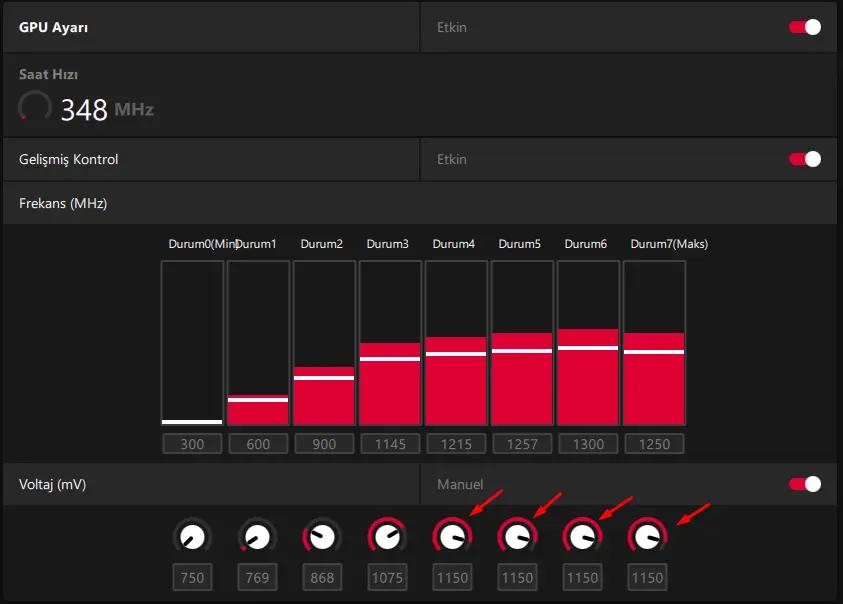Click the Durum0(Min) frequency bar
The image size is (843, 604).
192,343
